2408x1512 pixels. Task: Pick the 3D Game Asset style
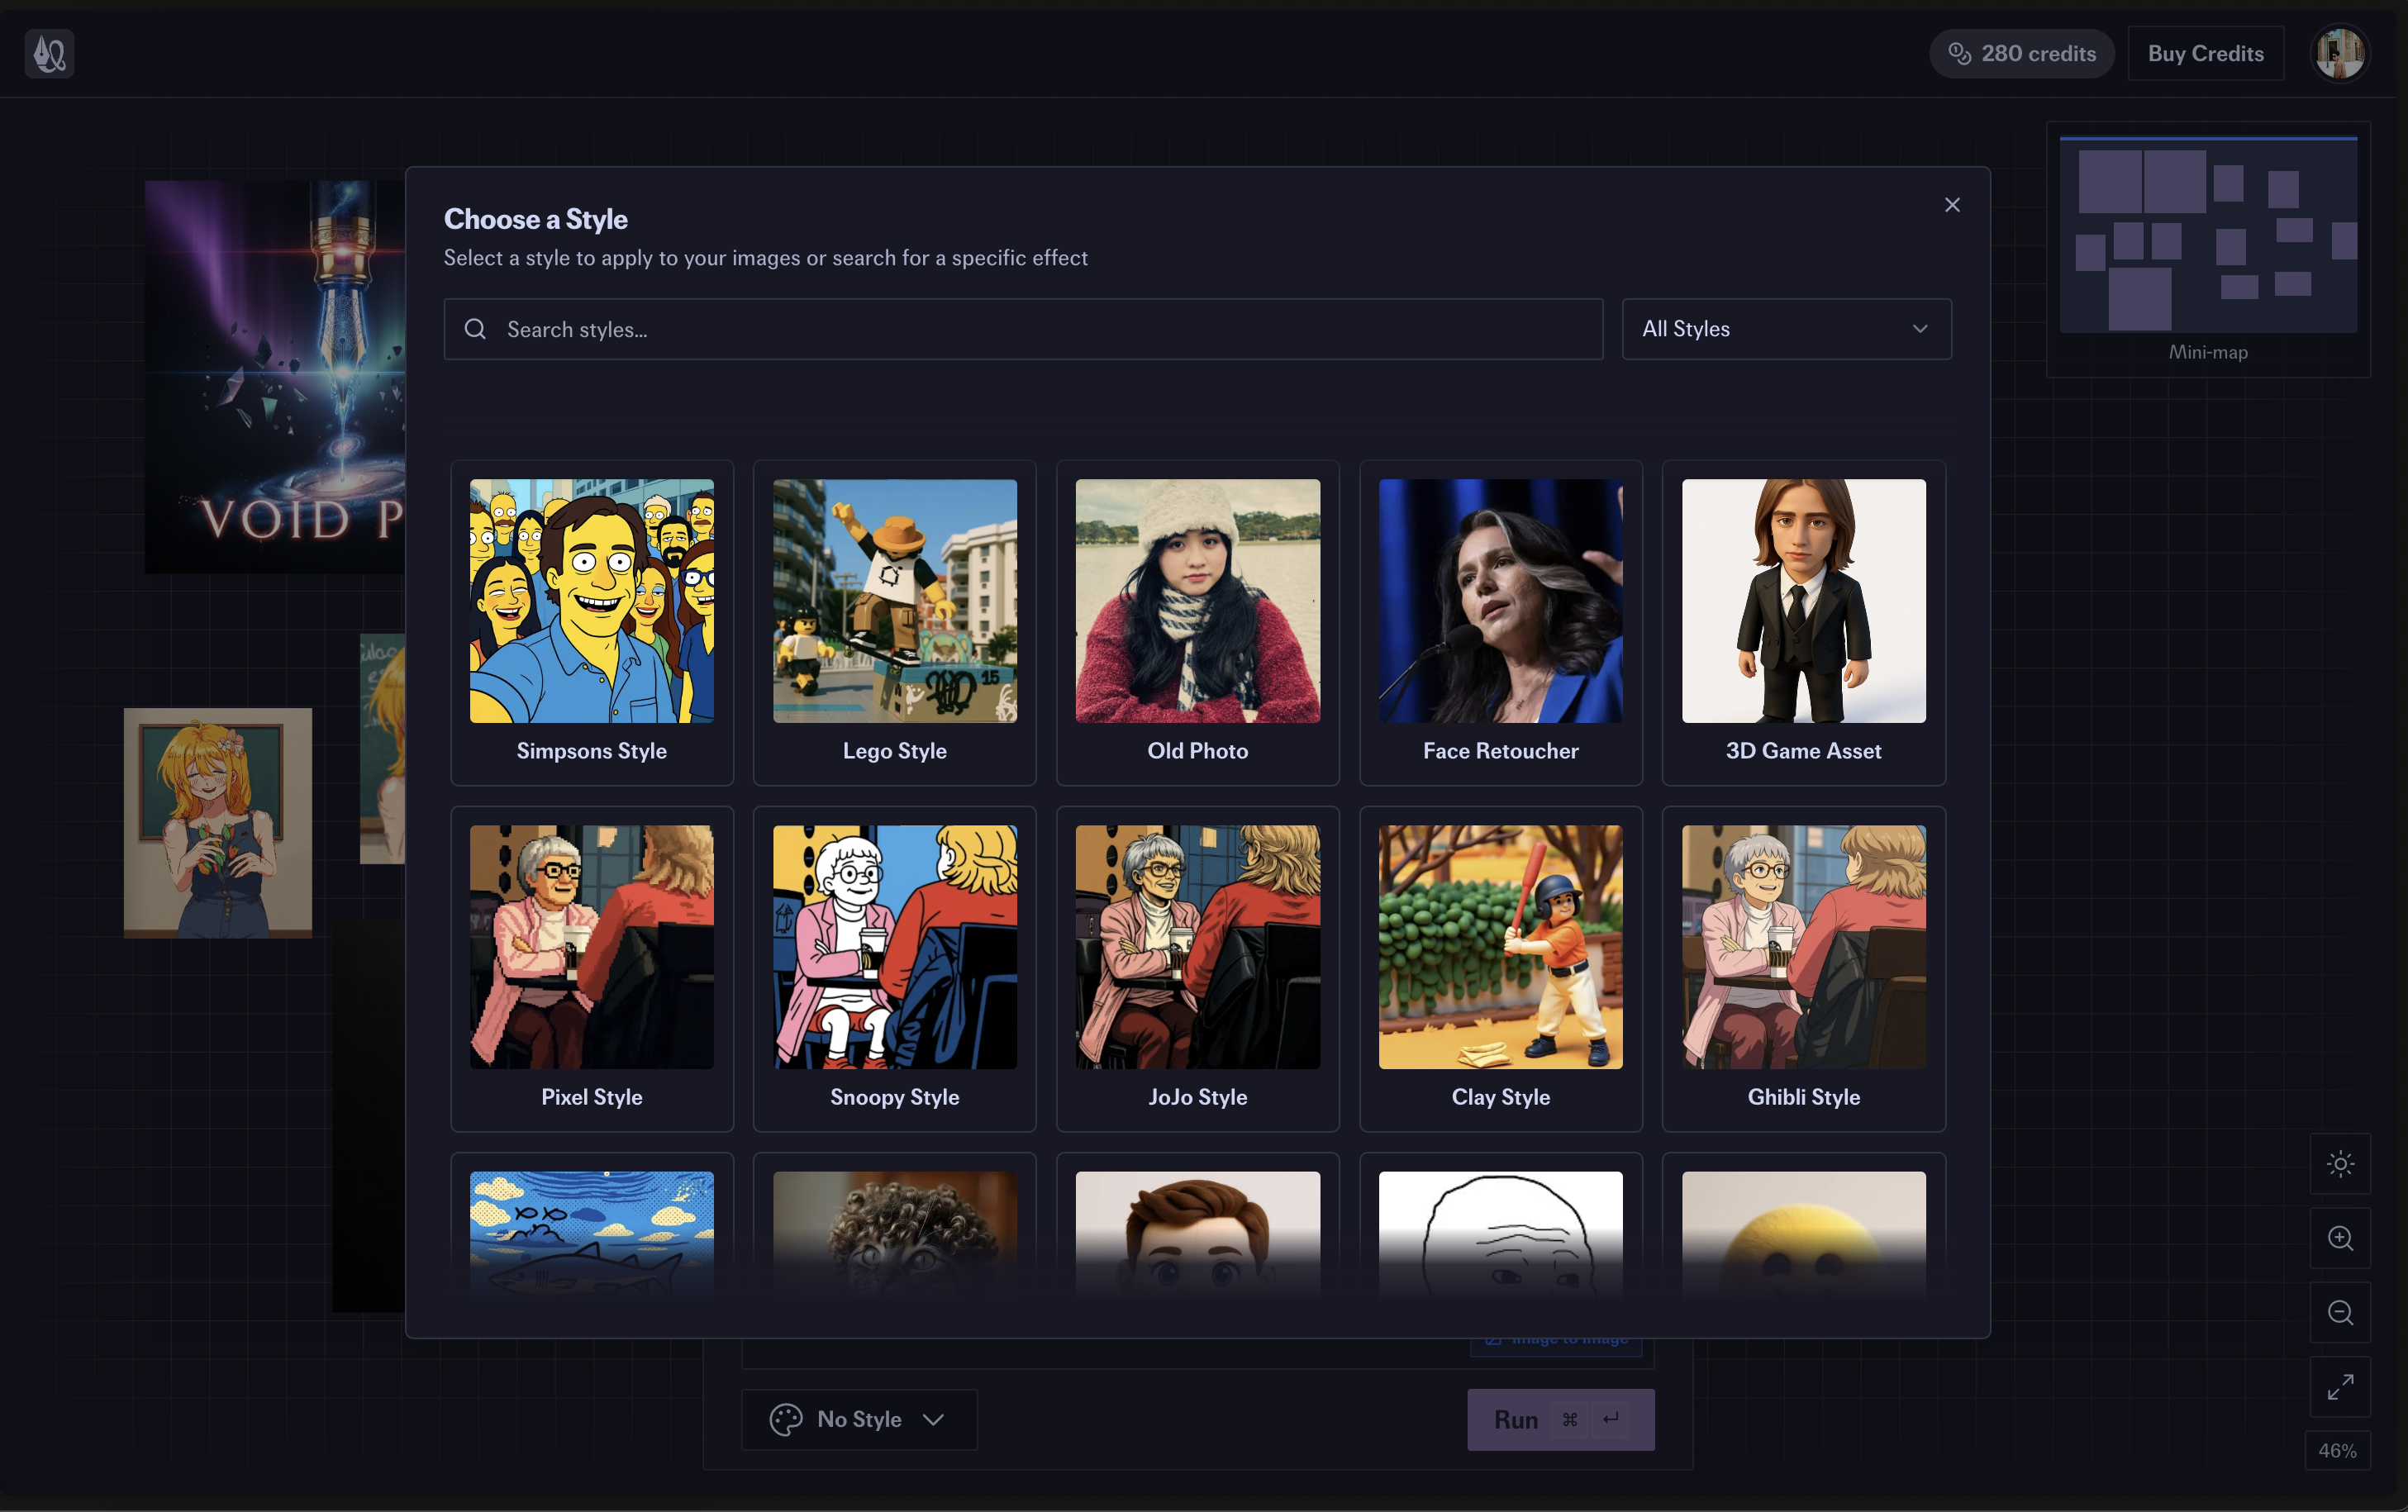point(1803,623)
